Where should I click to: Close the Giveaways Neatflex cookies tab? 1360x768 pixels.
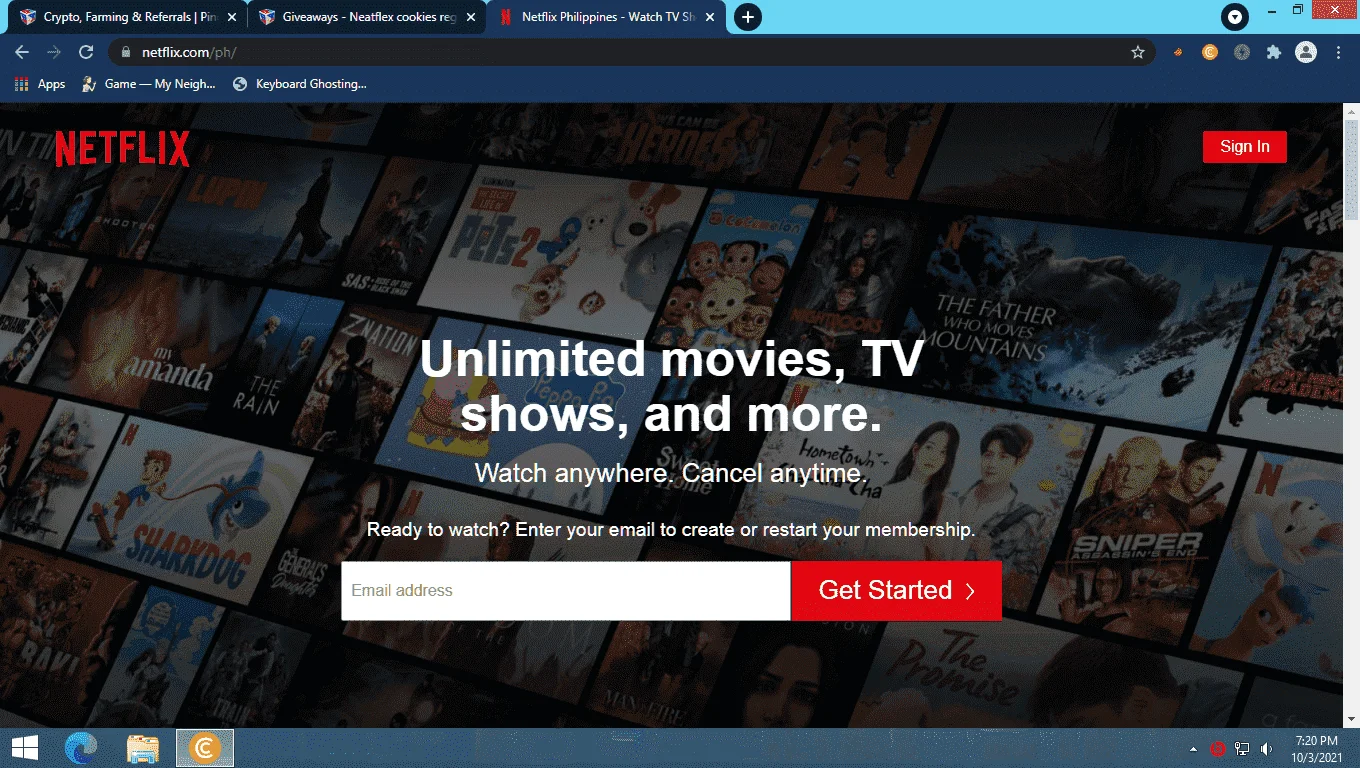[470, 17]
